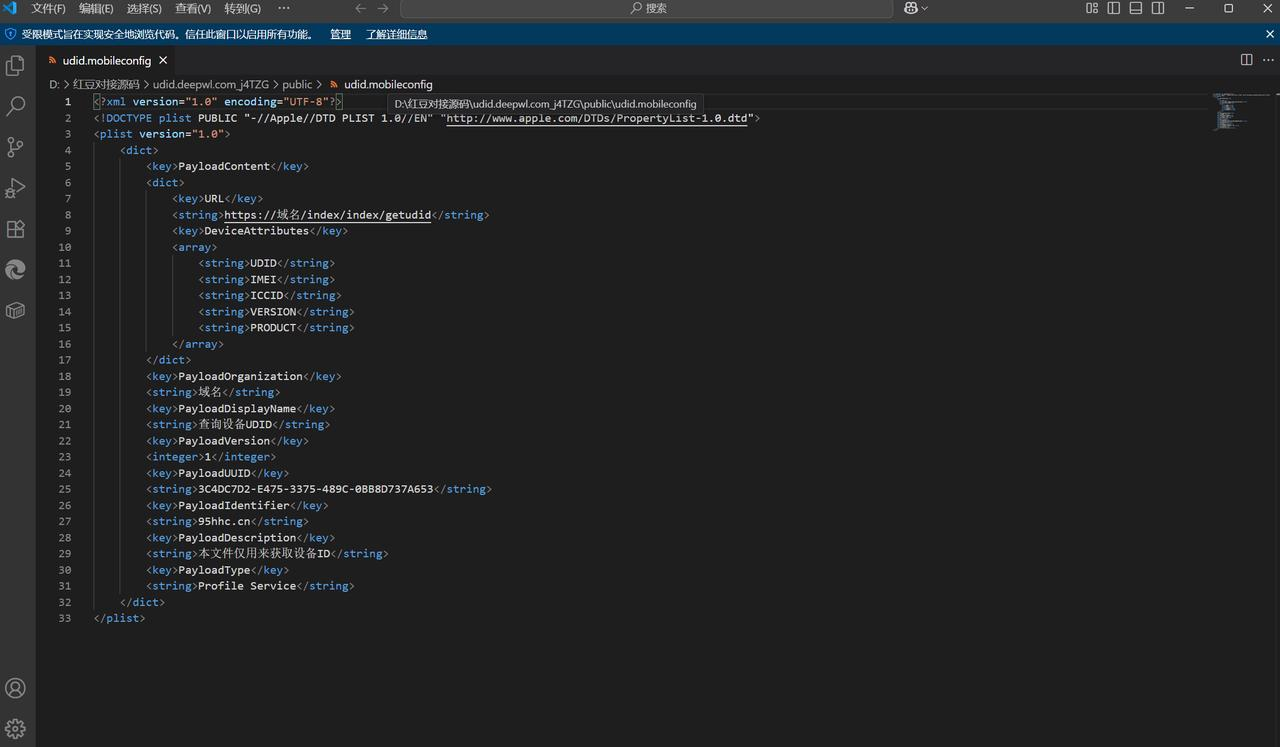This screenshot has height=747, width=1280.
Task: Click the 管理 link in restricted mode banner
Action: click(340, 34)
